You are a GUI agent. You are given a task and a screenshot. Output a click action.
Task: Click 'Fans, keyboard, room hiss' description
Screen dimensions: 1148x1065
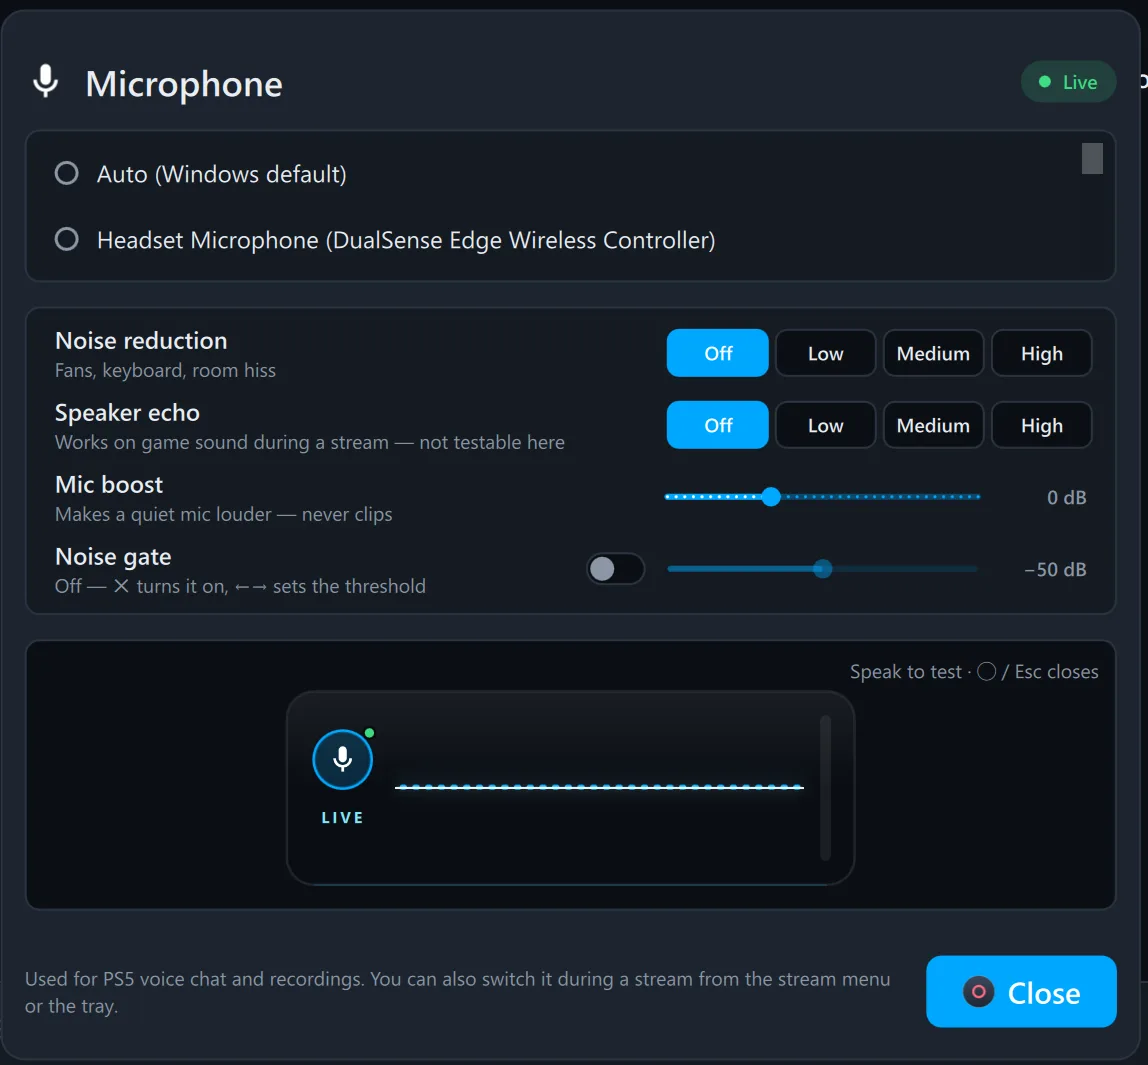165,370
